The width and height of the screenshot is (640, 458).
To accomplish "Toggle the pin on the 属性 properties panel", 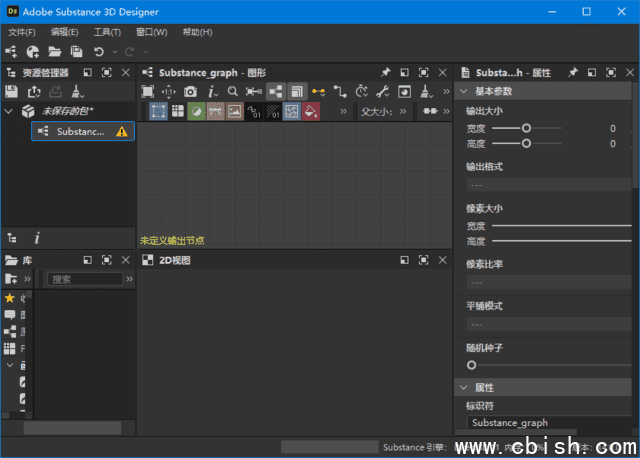I will [573, 73].
